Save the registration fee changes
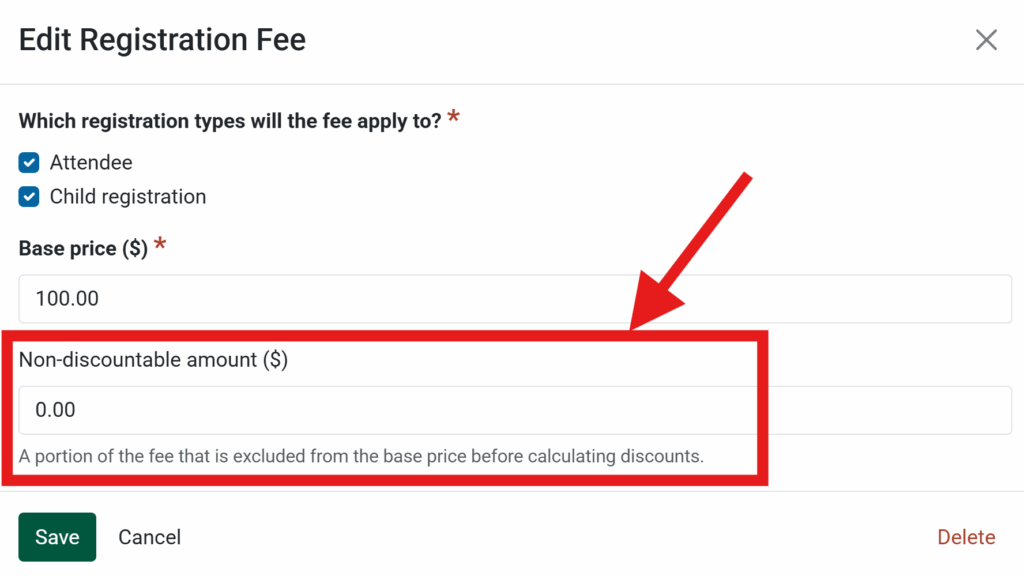 pos(57,537)
